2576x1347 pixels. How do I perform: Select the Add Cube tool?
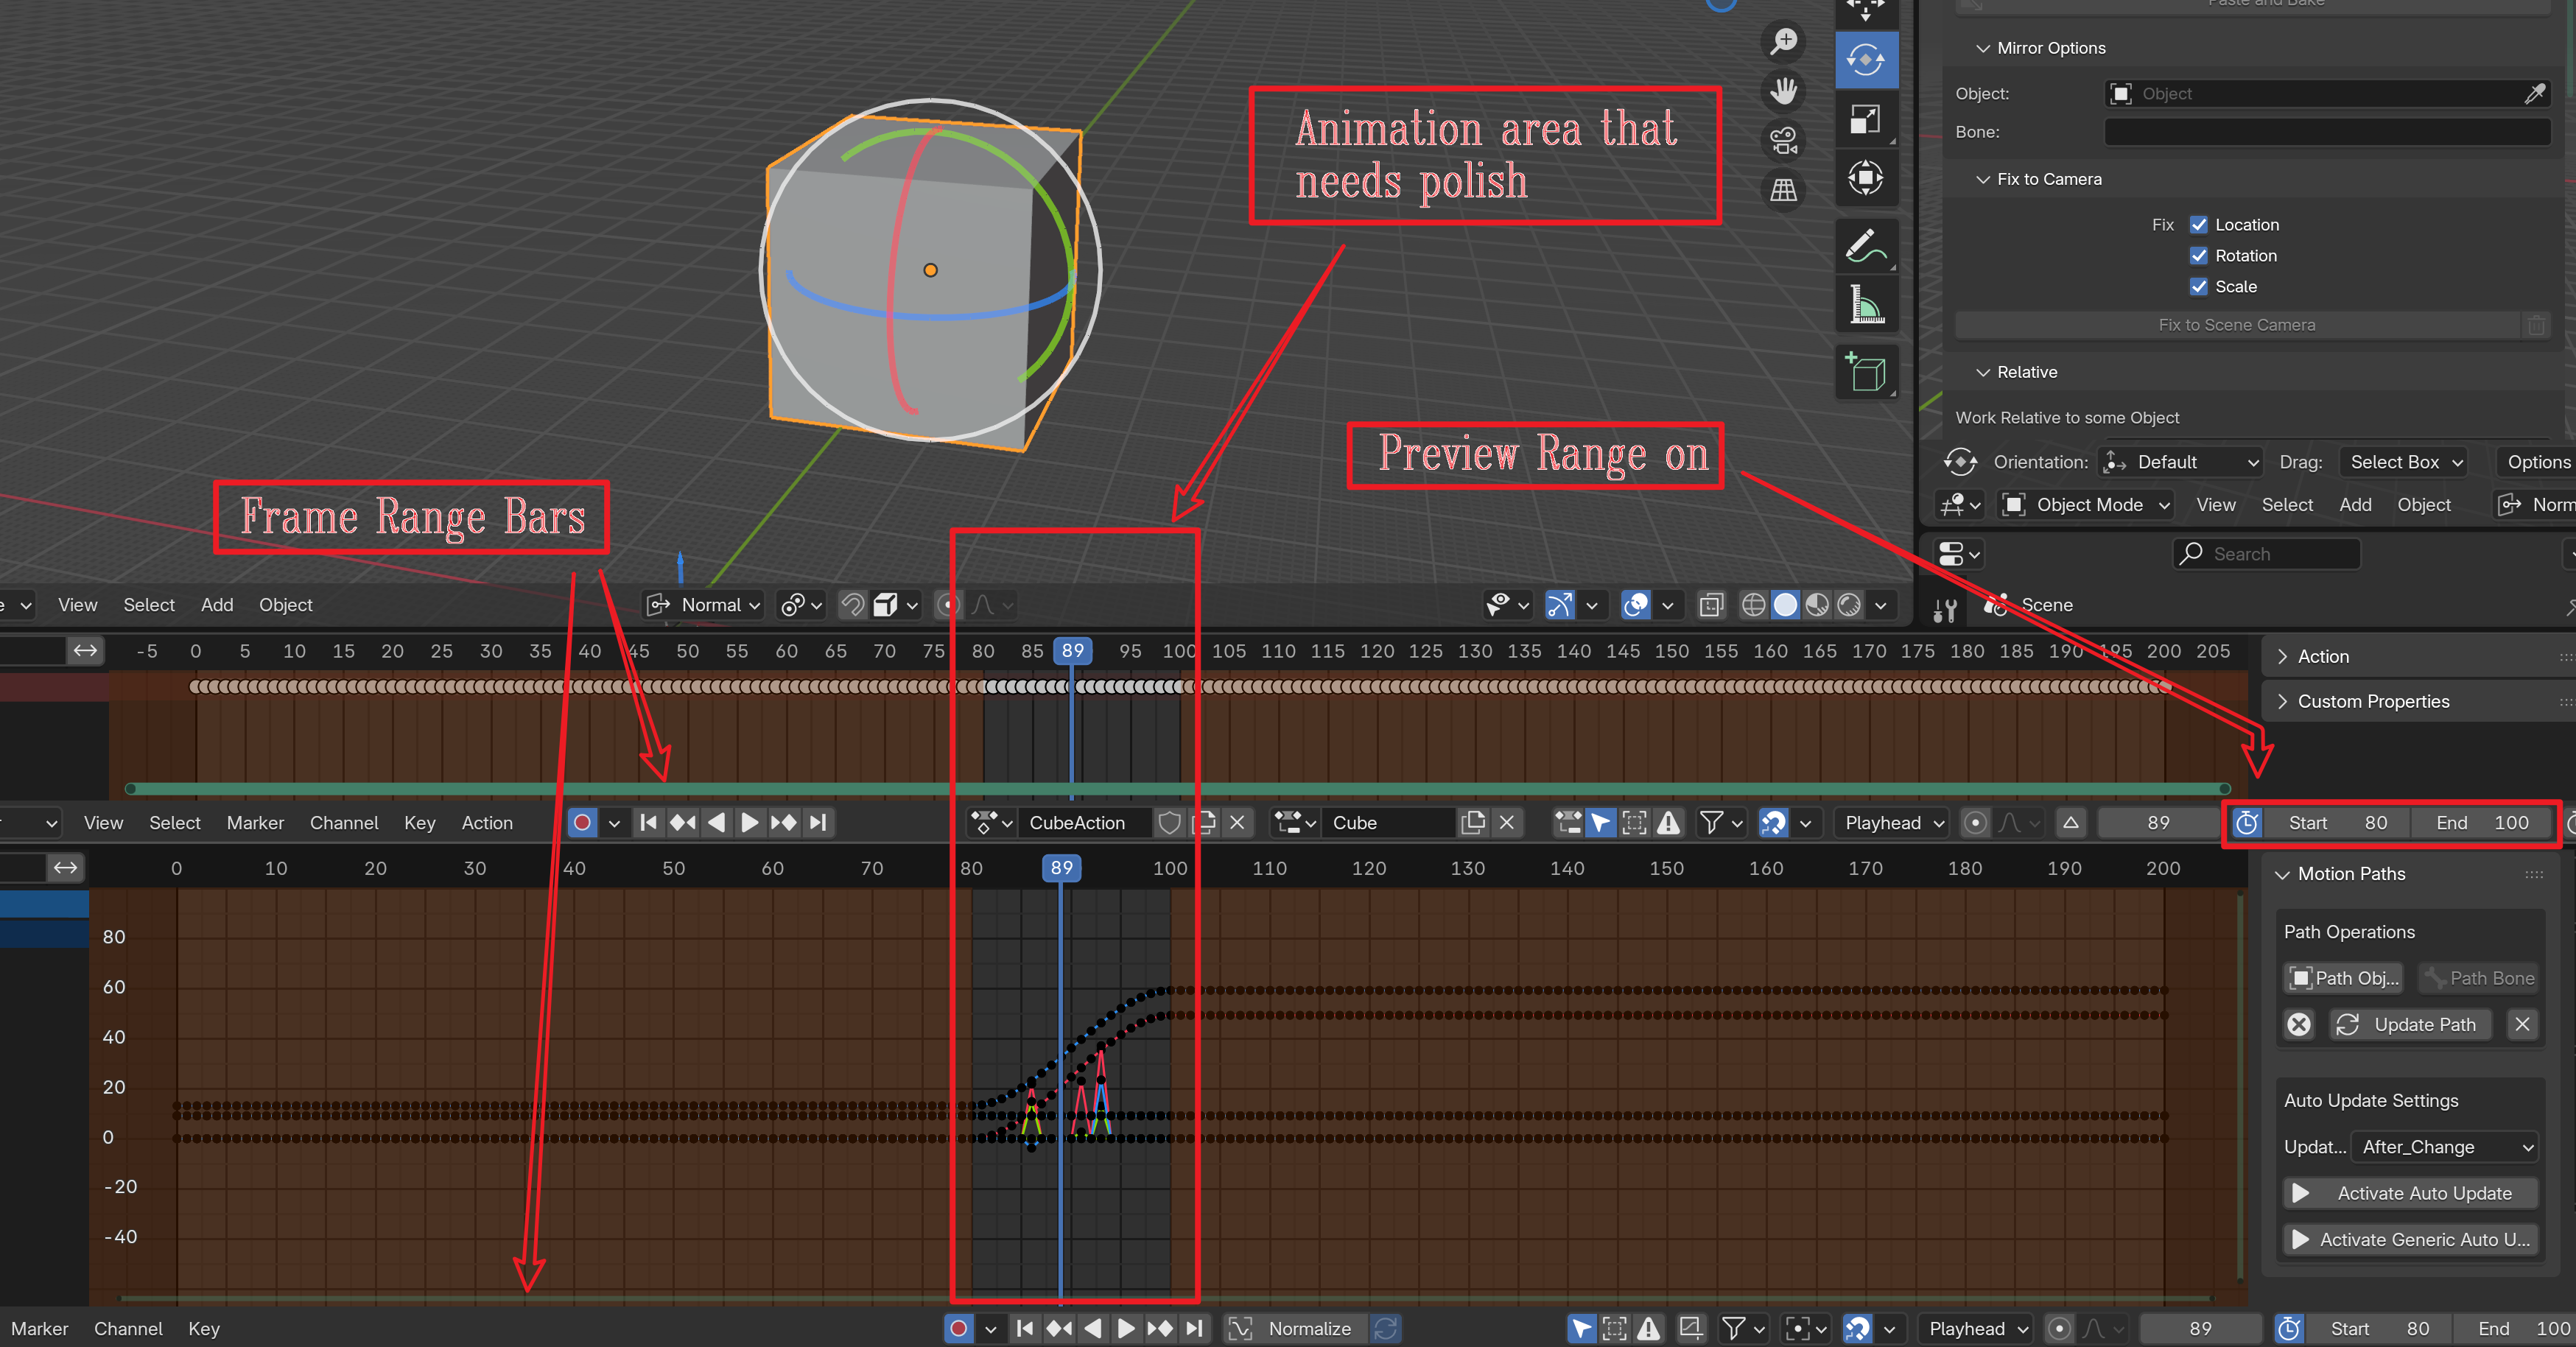(x=1866, y=372)
